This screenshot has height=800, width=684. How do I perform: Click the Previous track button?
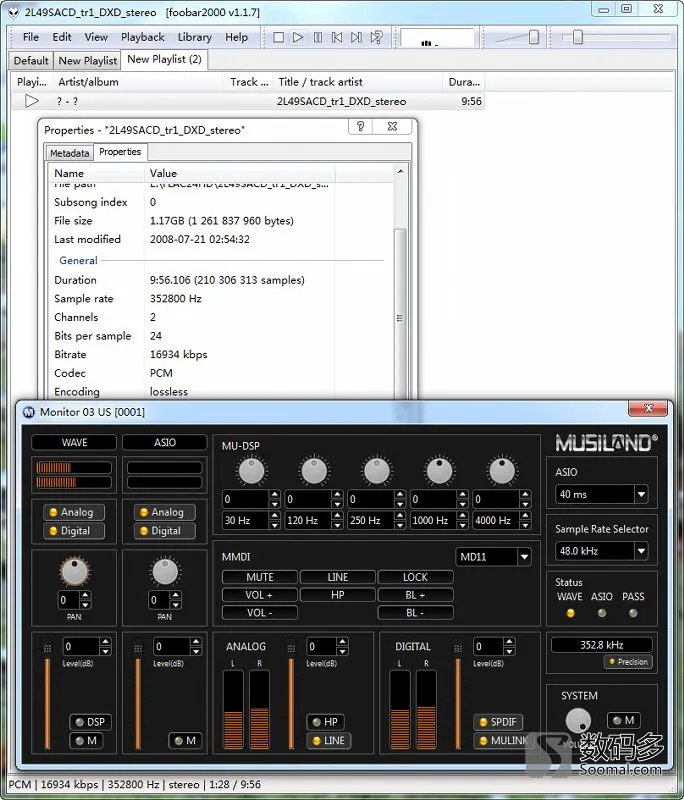(337, 37)
